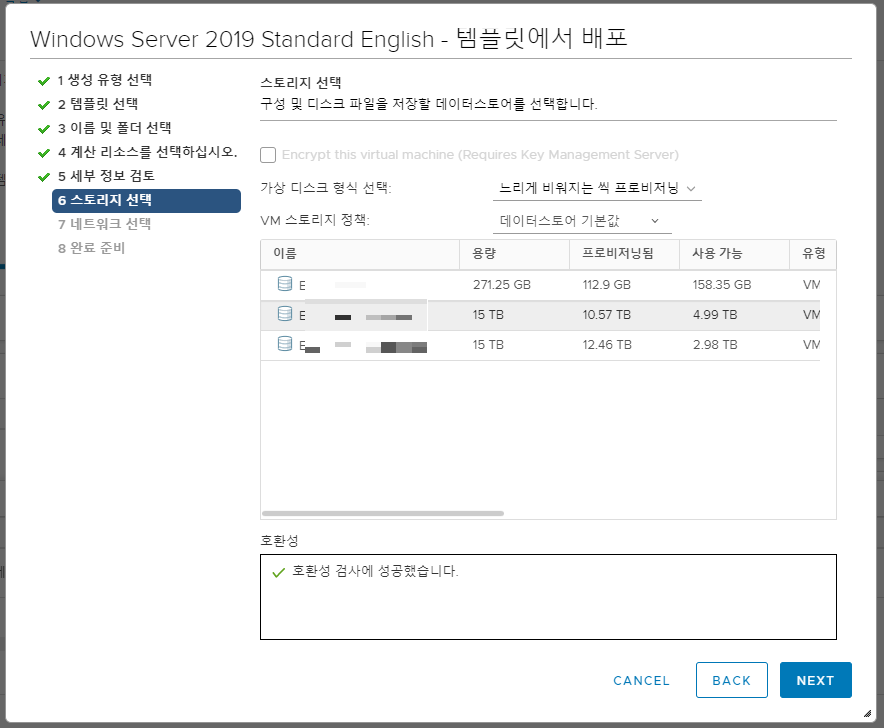Click the 4.99 TB available value
Image resolution: width=884 pixels, height=728 pixels.
715,315
